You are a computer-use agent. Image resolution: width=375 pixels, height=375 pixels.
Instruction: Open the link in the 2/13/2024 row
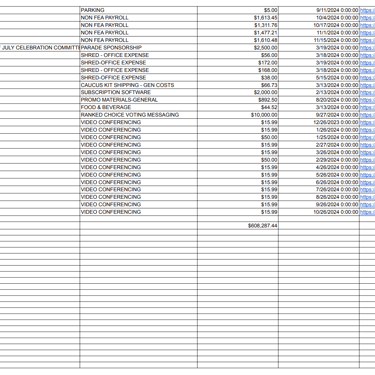[x=367, y=93]
